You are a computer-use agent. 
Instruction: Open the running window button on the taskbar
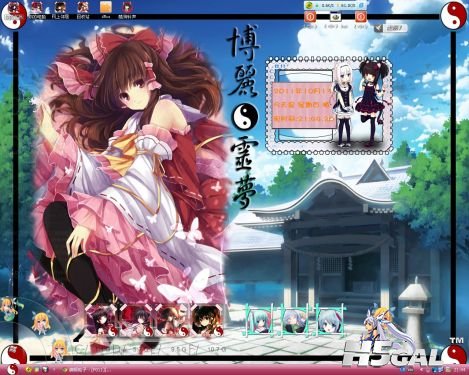point(86,370)
